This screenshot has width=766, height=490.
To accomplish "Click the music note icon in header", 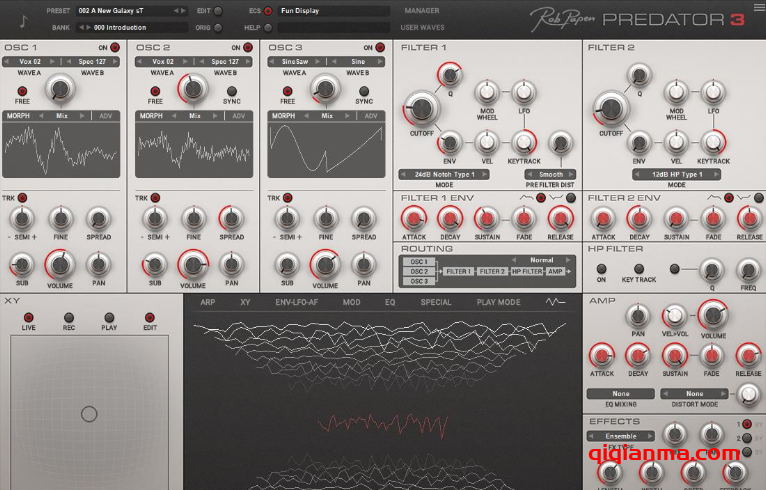I will (23, 19).
